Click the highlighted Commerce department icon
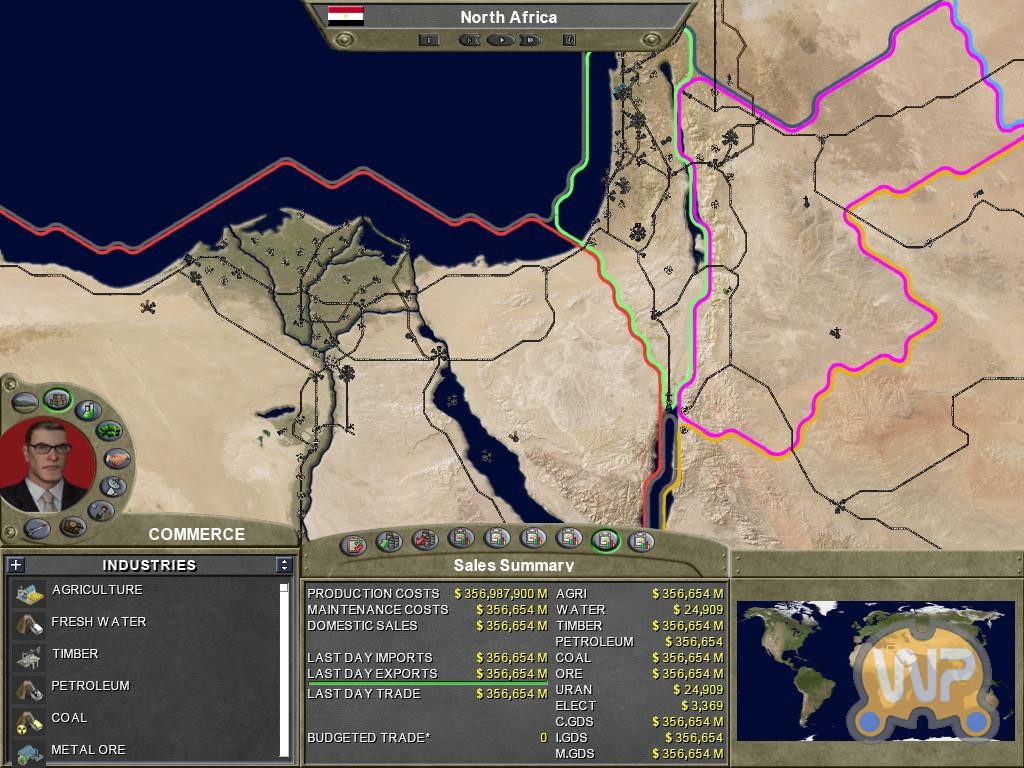Image resolution: width=1024 pixels, height=768 pixels. tap(57, 400)
